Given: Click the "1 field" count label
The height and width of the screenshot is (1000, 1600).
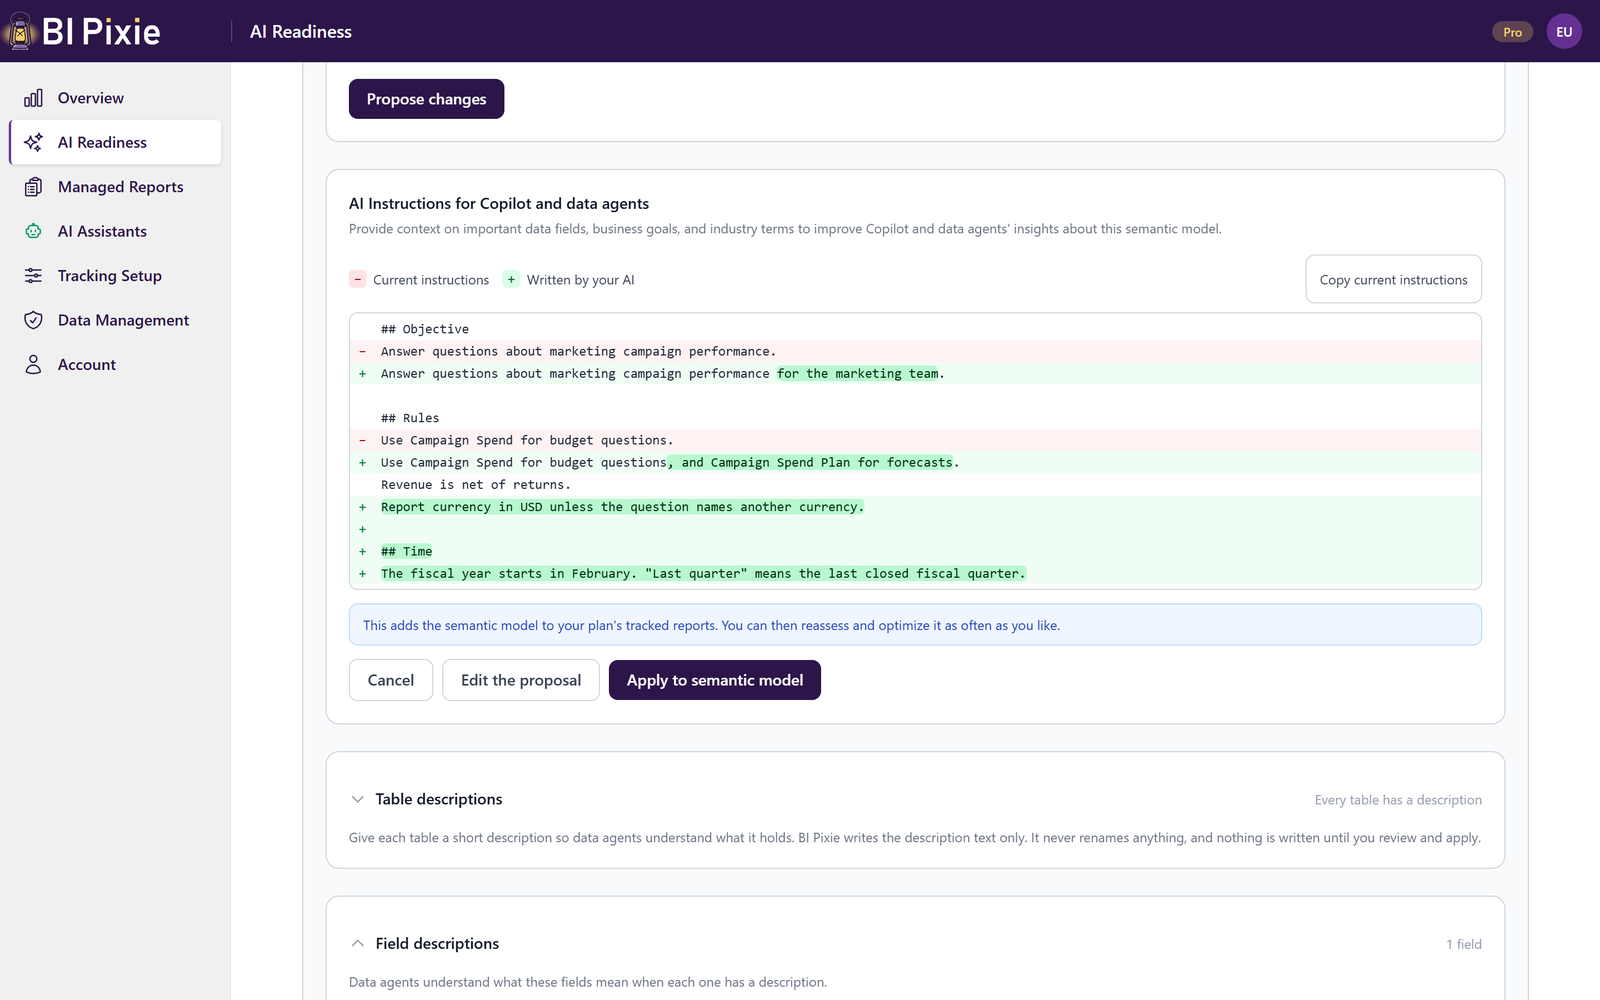Looking at the screenshot, I should pyautogui.click(x=1464, y=944).
